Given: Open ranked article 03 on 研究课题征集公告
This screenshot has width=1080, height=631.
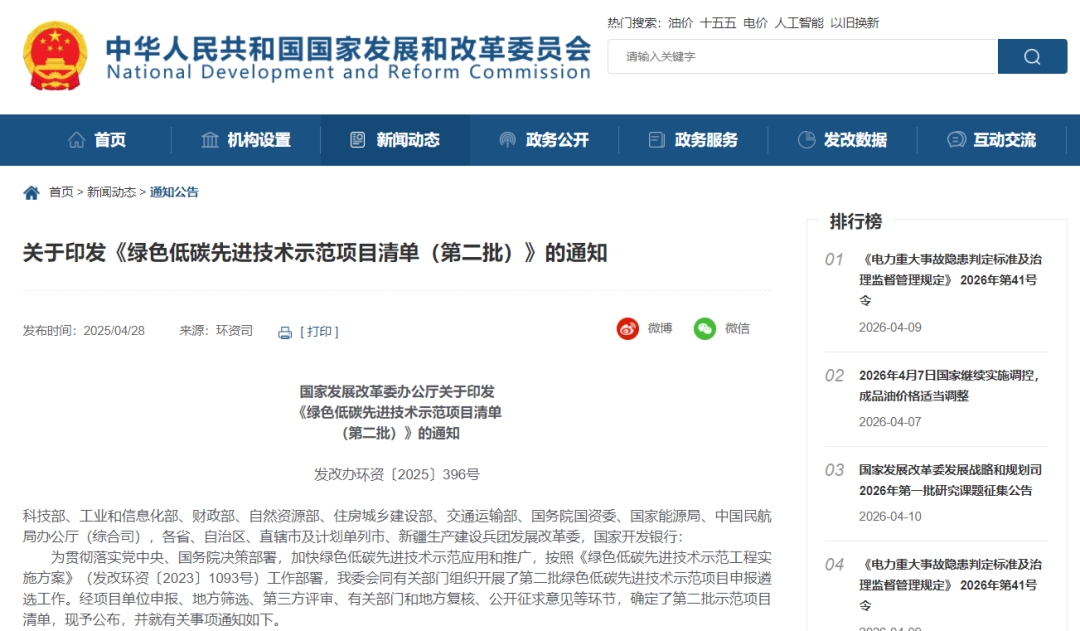Looking at the screenshot, I should pos(950,480).
